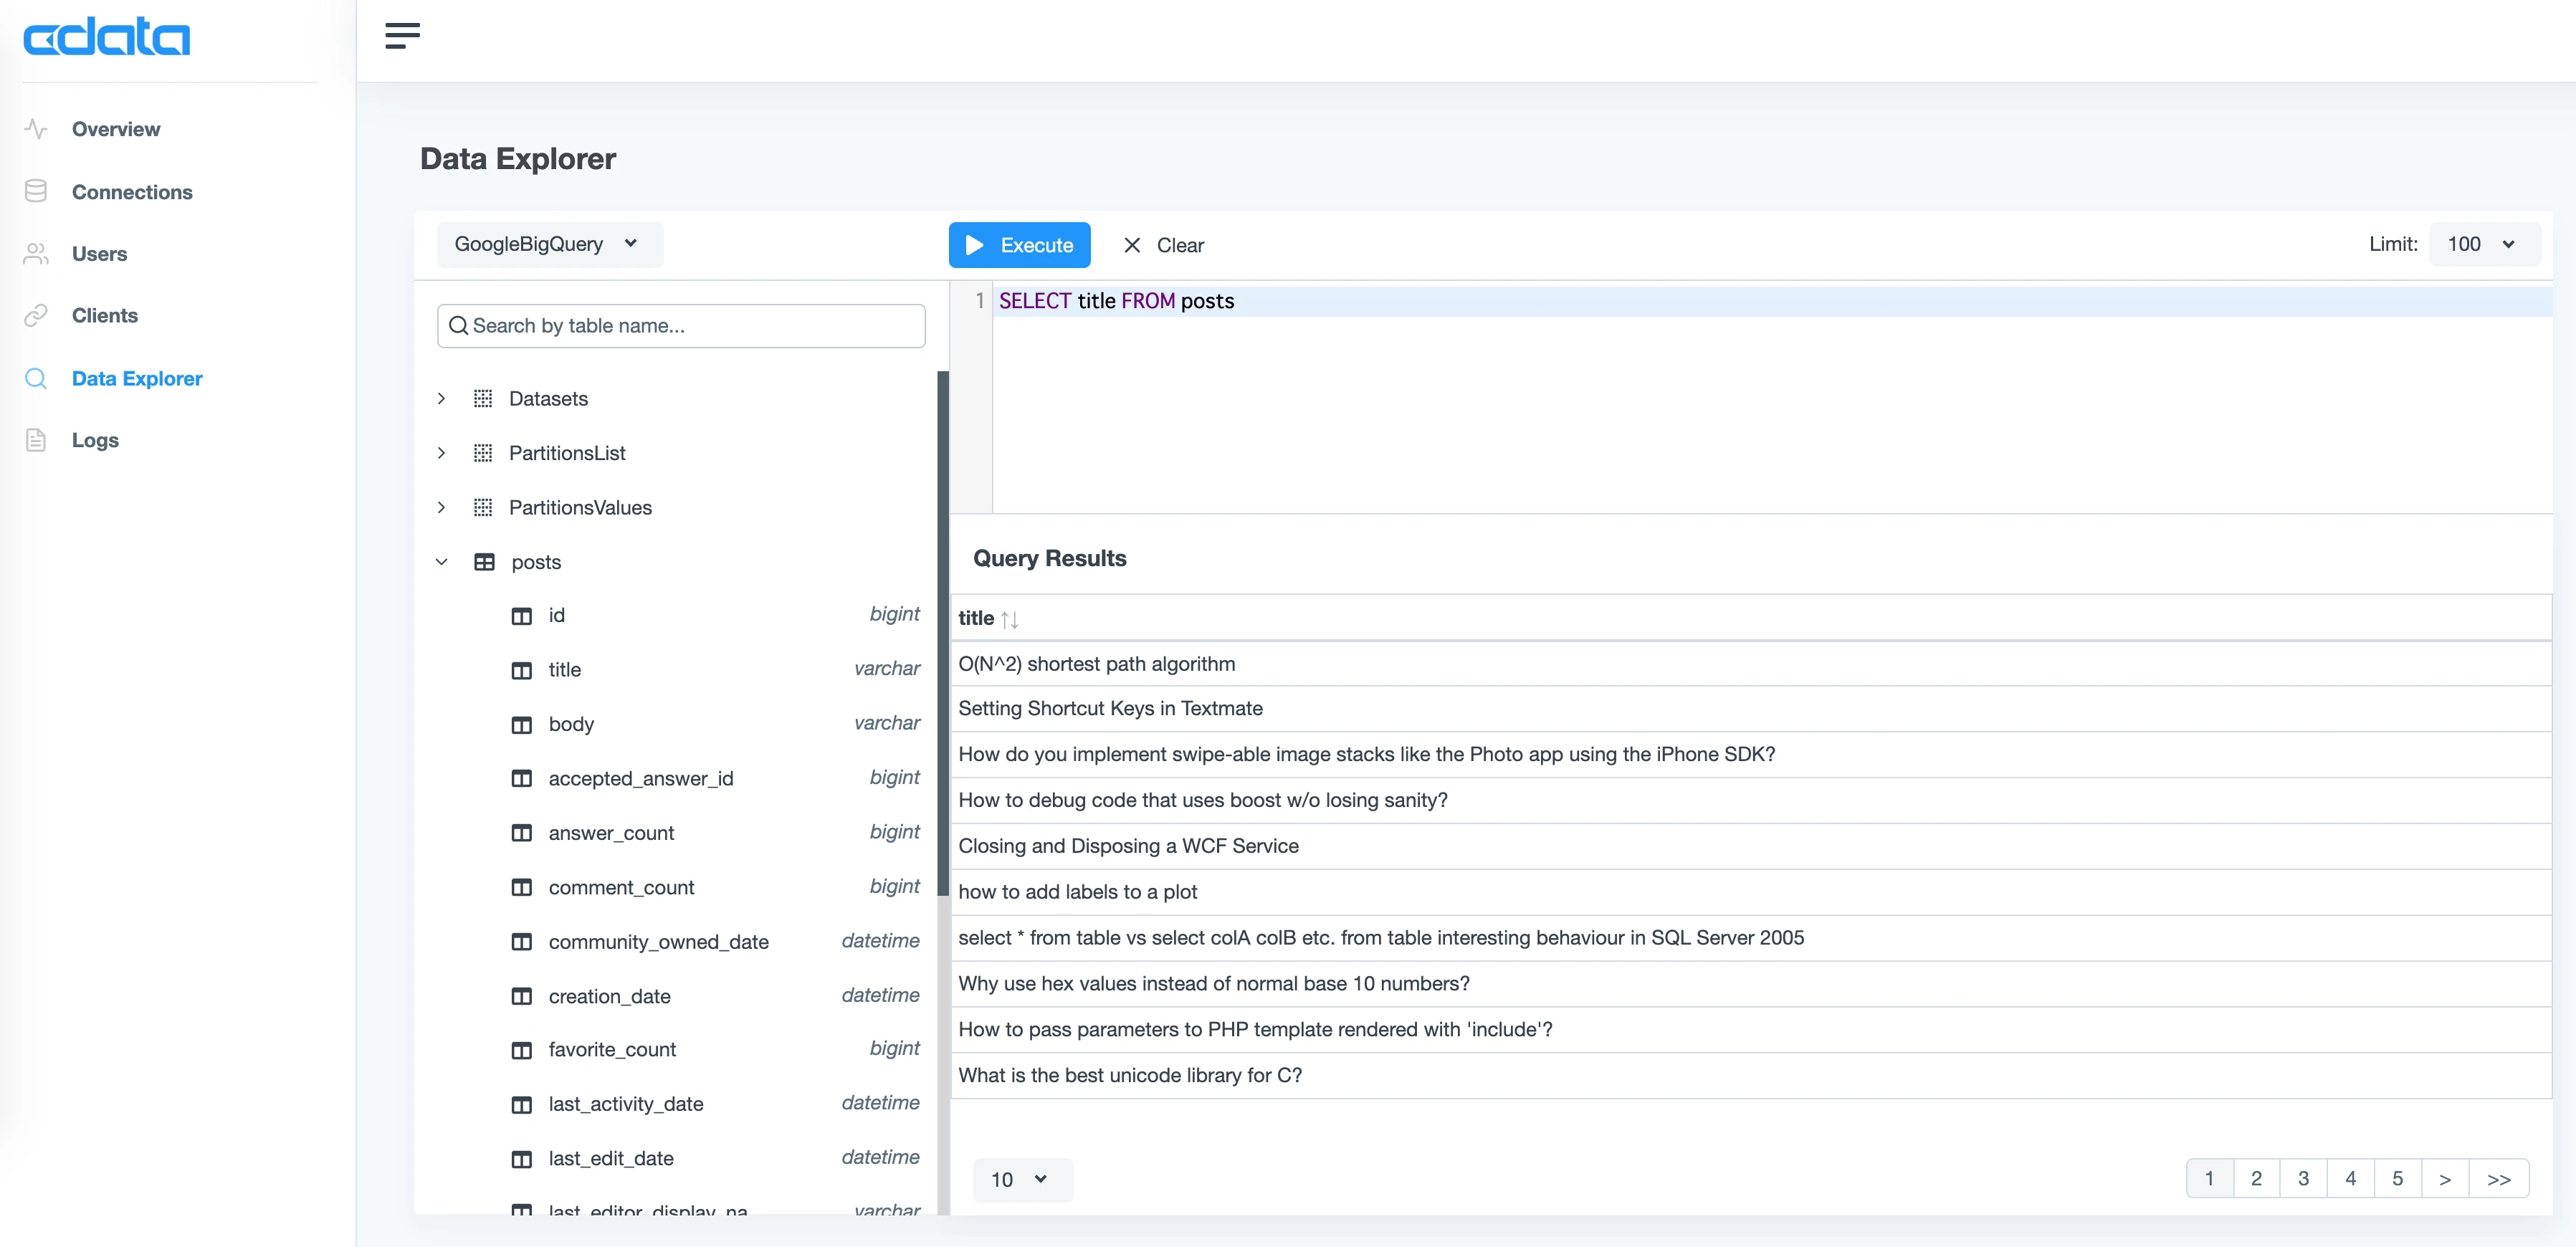Expand the Datasets tree node
The height and width of the screenshot is (1247, 2576).
(x=441, y=399)
